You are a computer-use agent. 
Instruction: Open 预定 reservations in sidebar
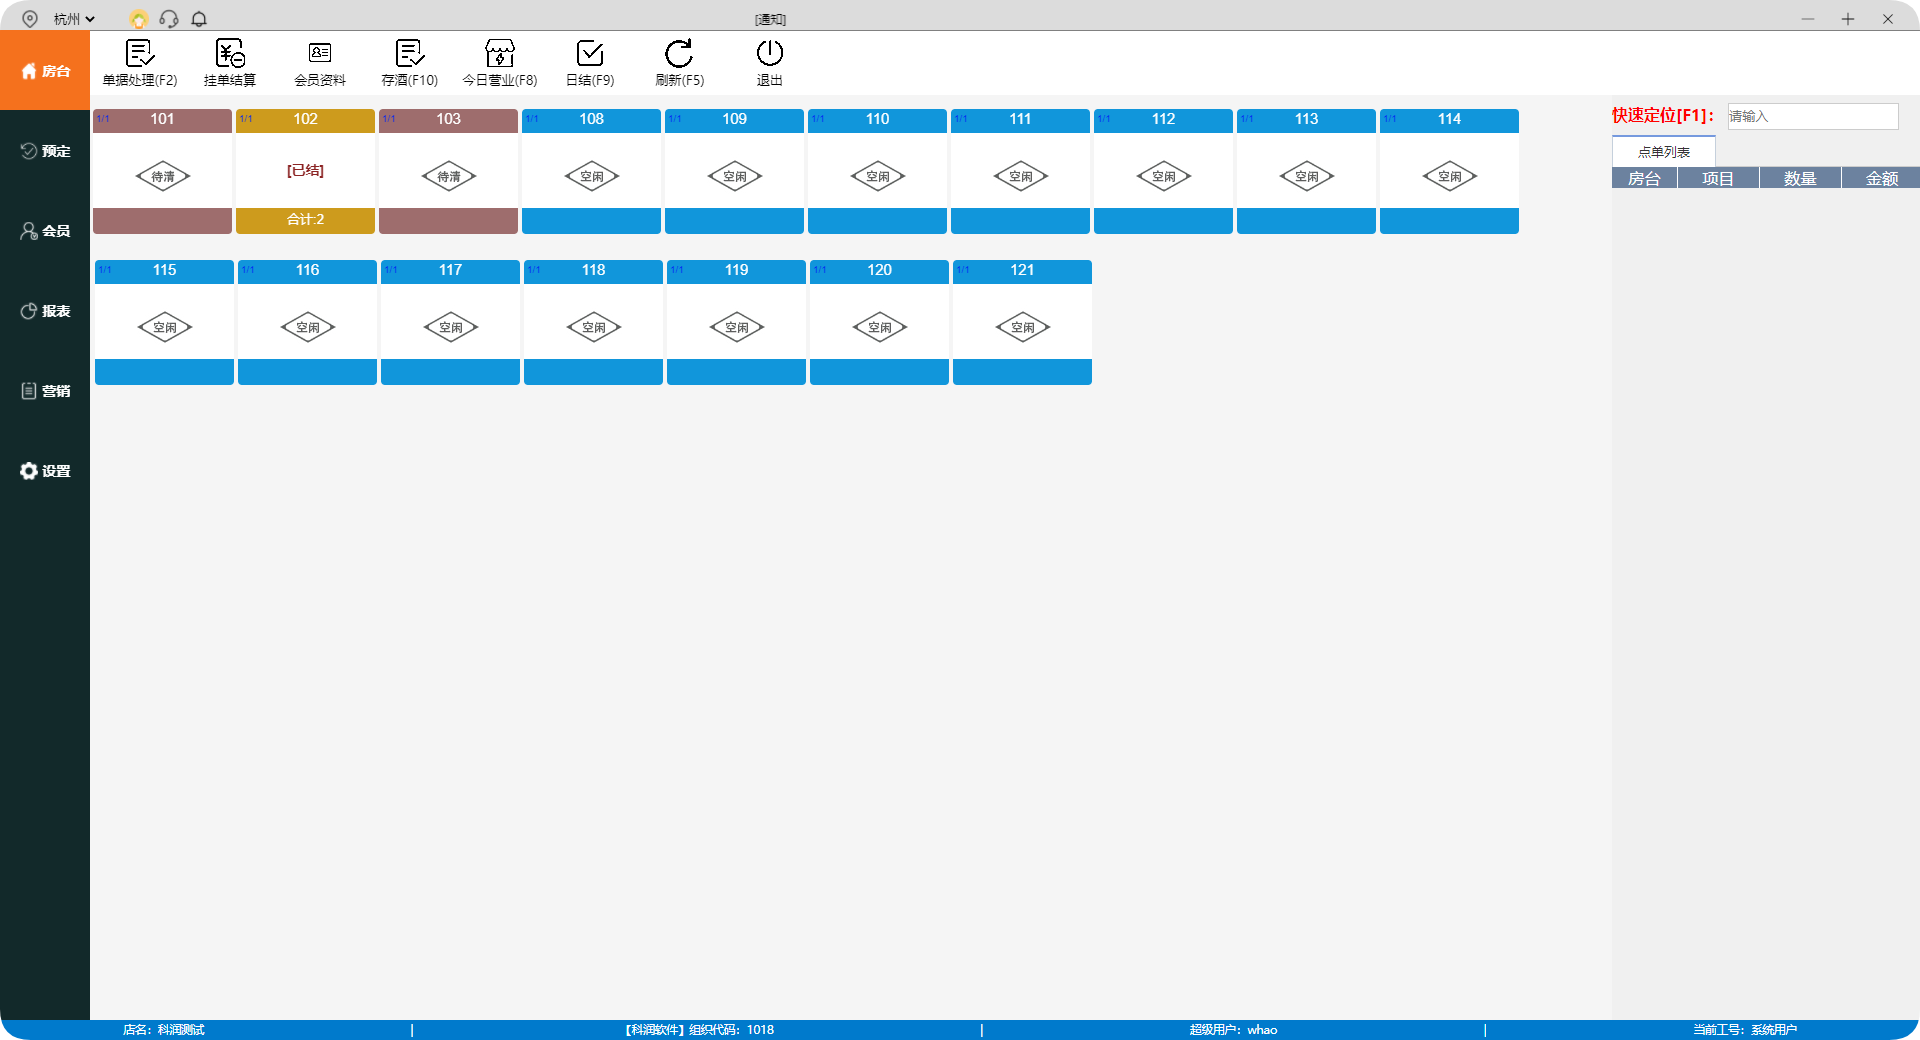pyautogui.click(x=45, y=151)
